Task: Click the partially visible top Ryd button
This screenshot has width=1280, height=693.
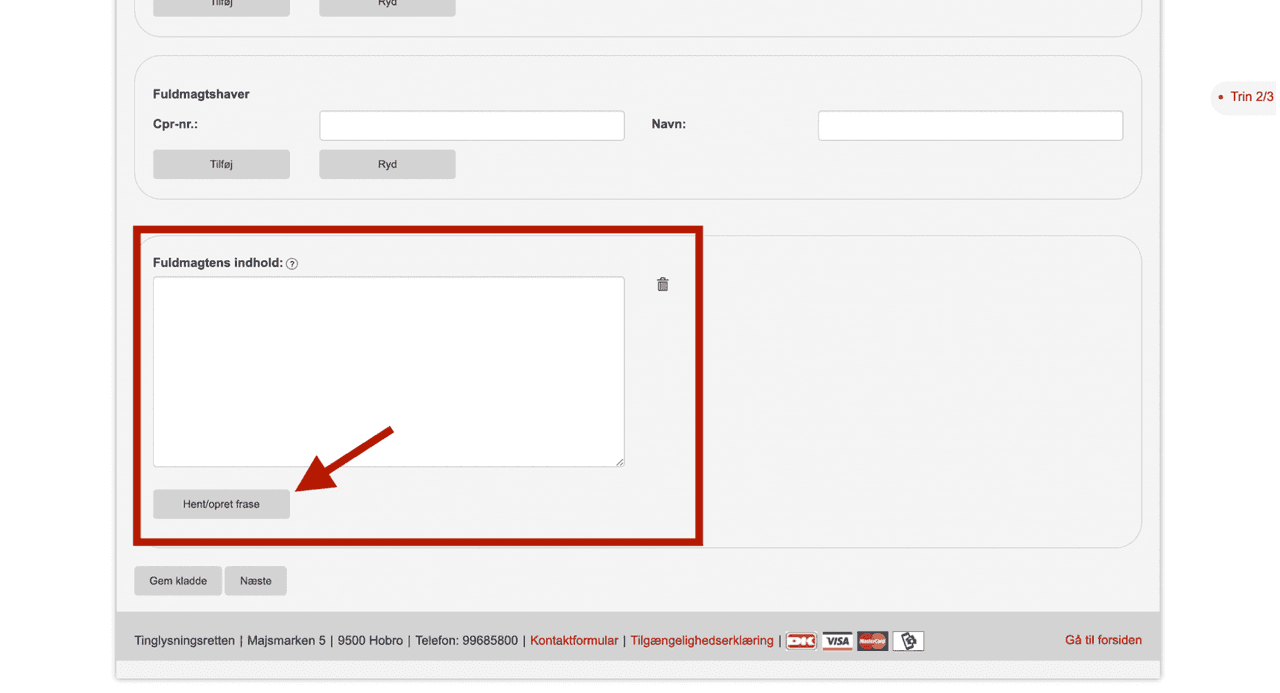Action: click(387, 6)
